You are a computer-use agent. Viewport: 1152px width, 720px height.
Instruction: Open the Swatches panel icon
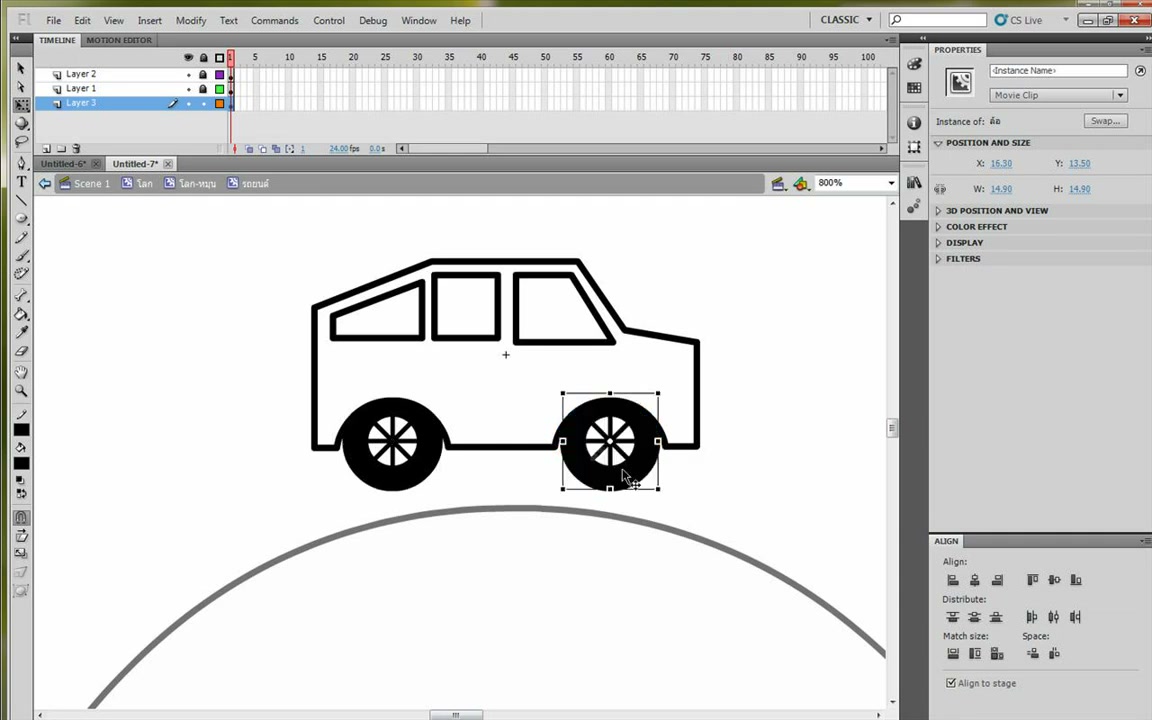click(x=914, y=88)
